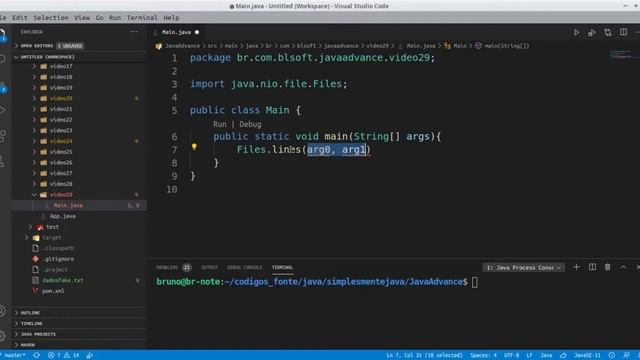
Task: Click Run code lens above main
Action: 220,124
